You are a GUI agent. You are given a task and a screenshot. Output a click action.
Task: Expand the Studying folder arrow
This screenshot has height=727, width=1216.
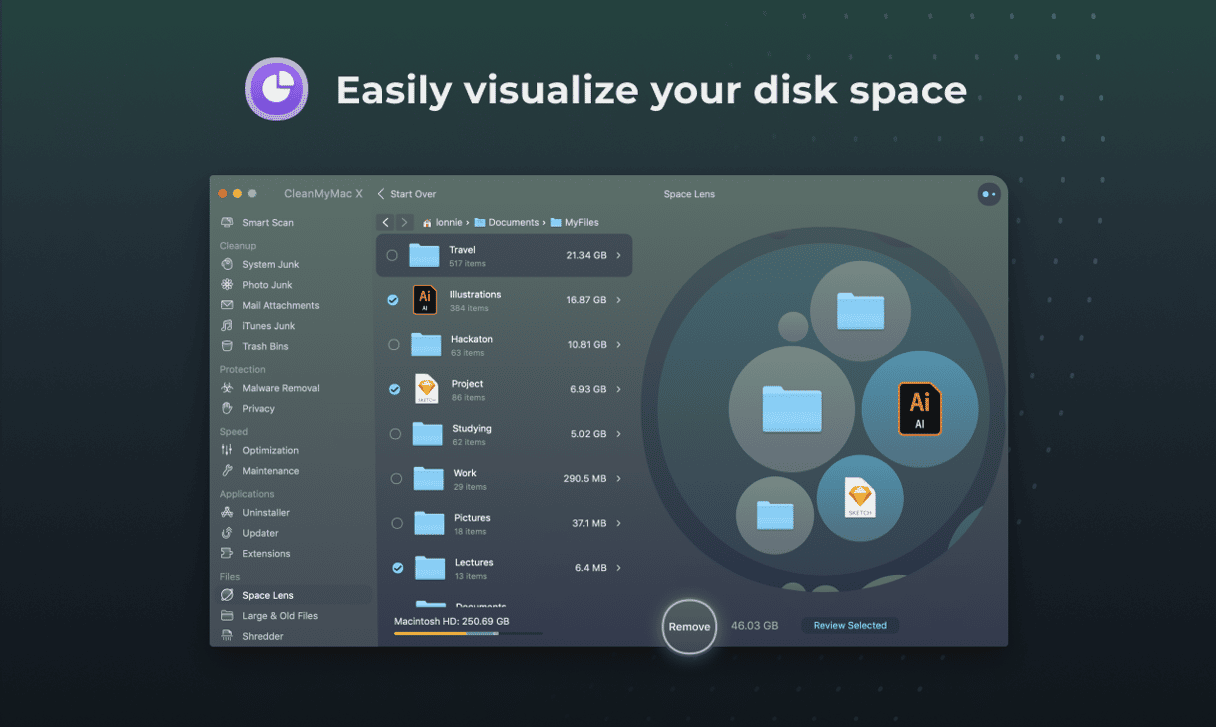click(x=619, y=434)
